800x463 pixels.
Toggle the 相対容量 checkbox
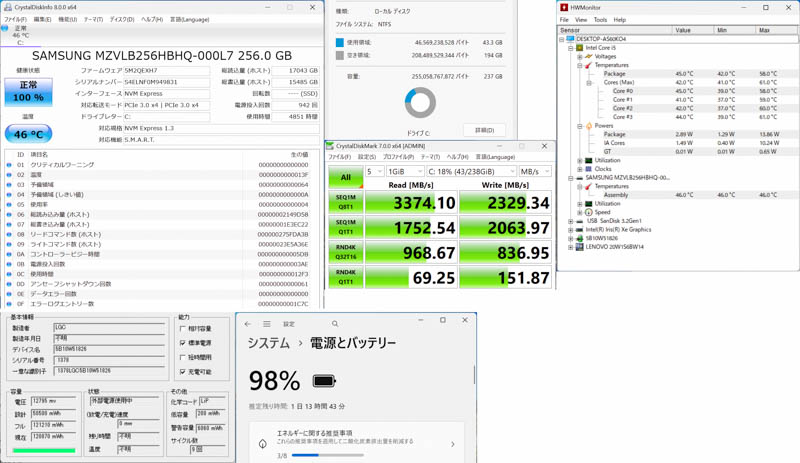183,329
